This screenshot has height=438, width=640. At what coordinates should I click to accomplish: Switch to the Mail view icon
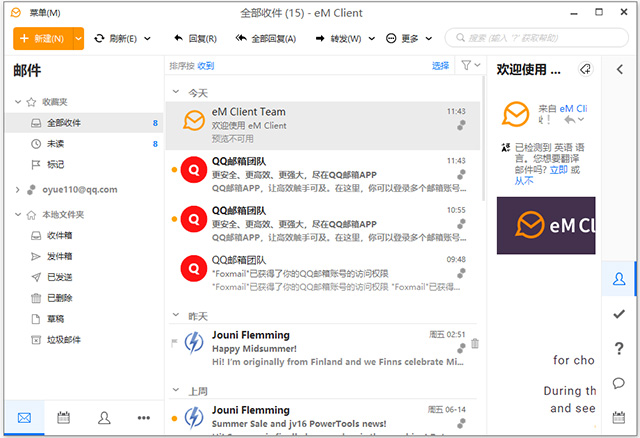coord(24,418)
